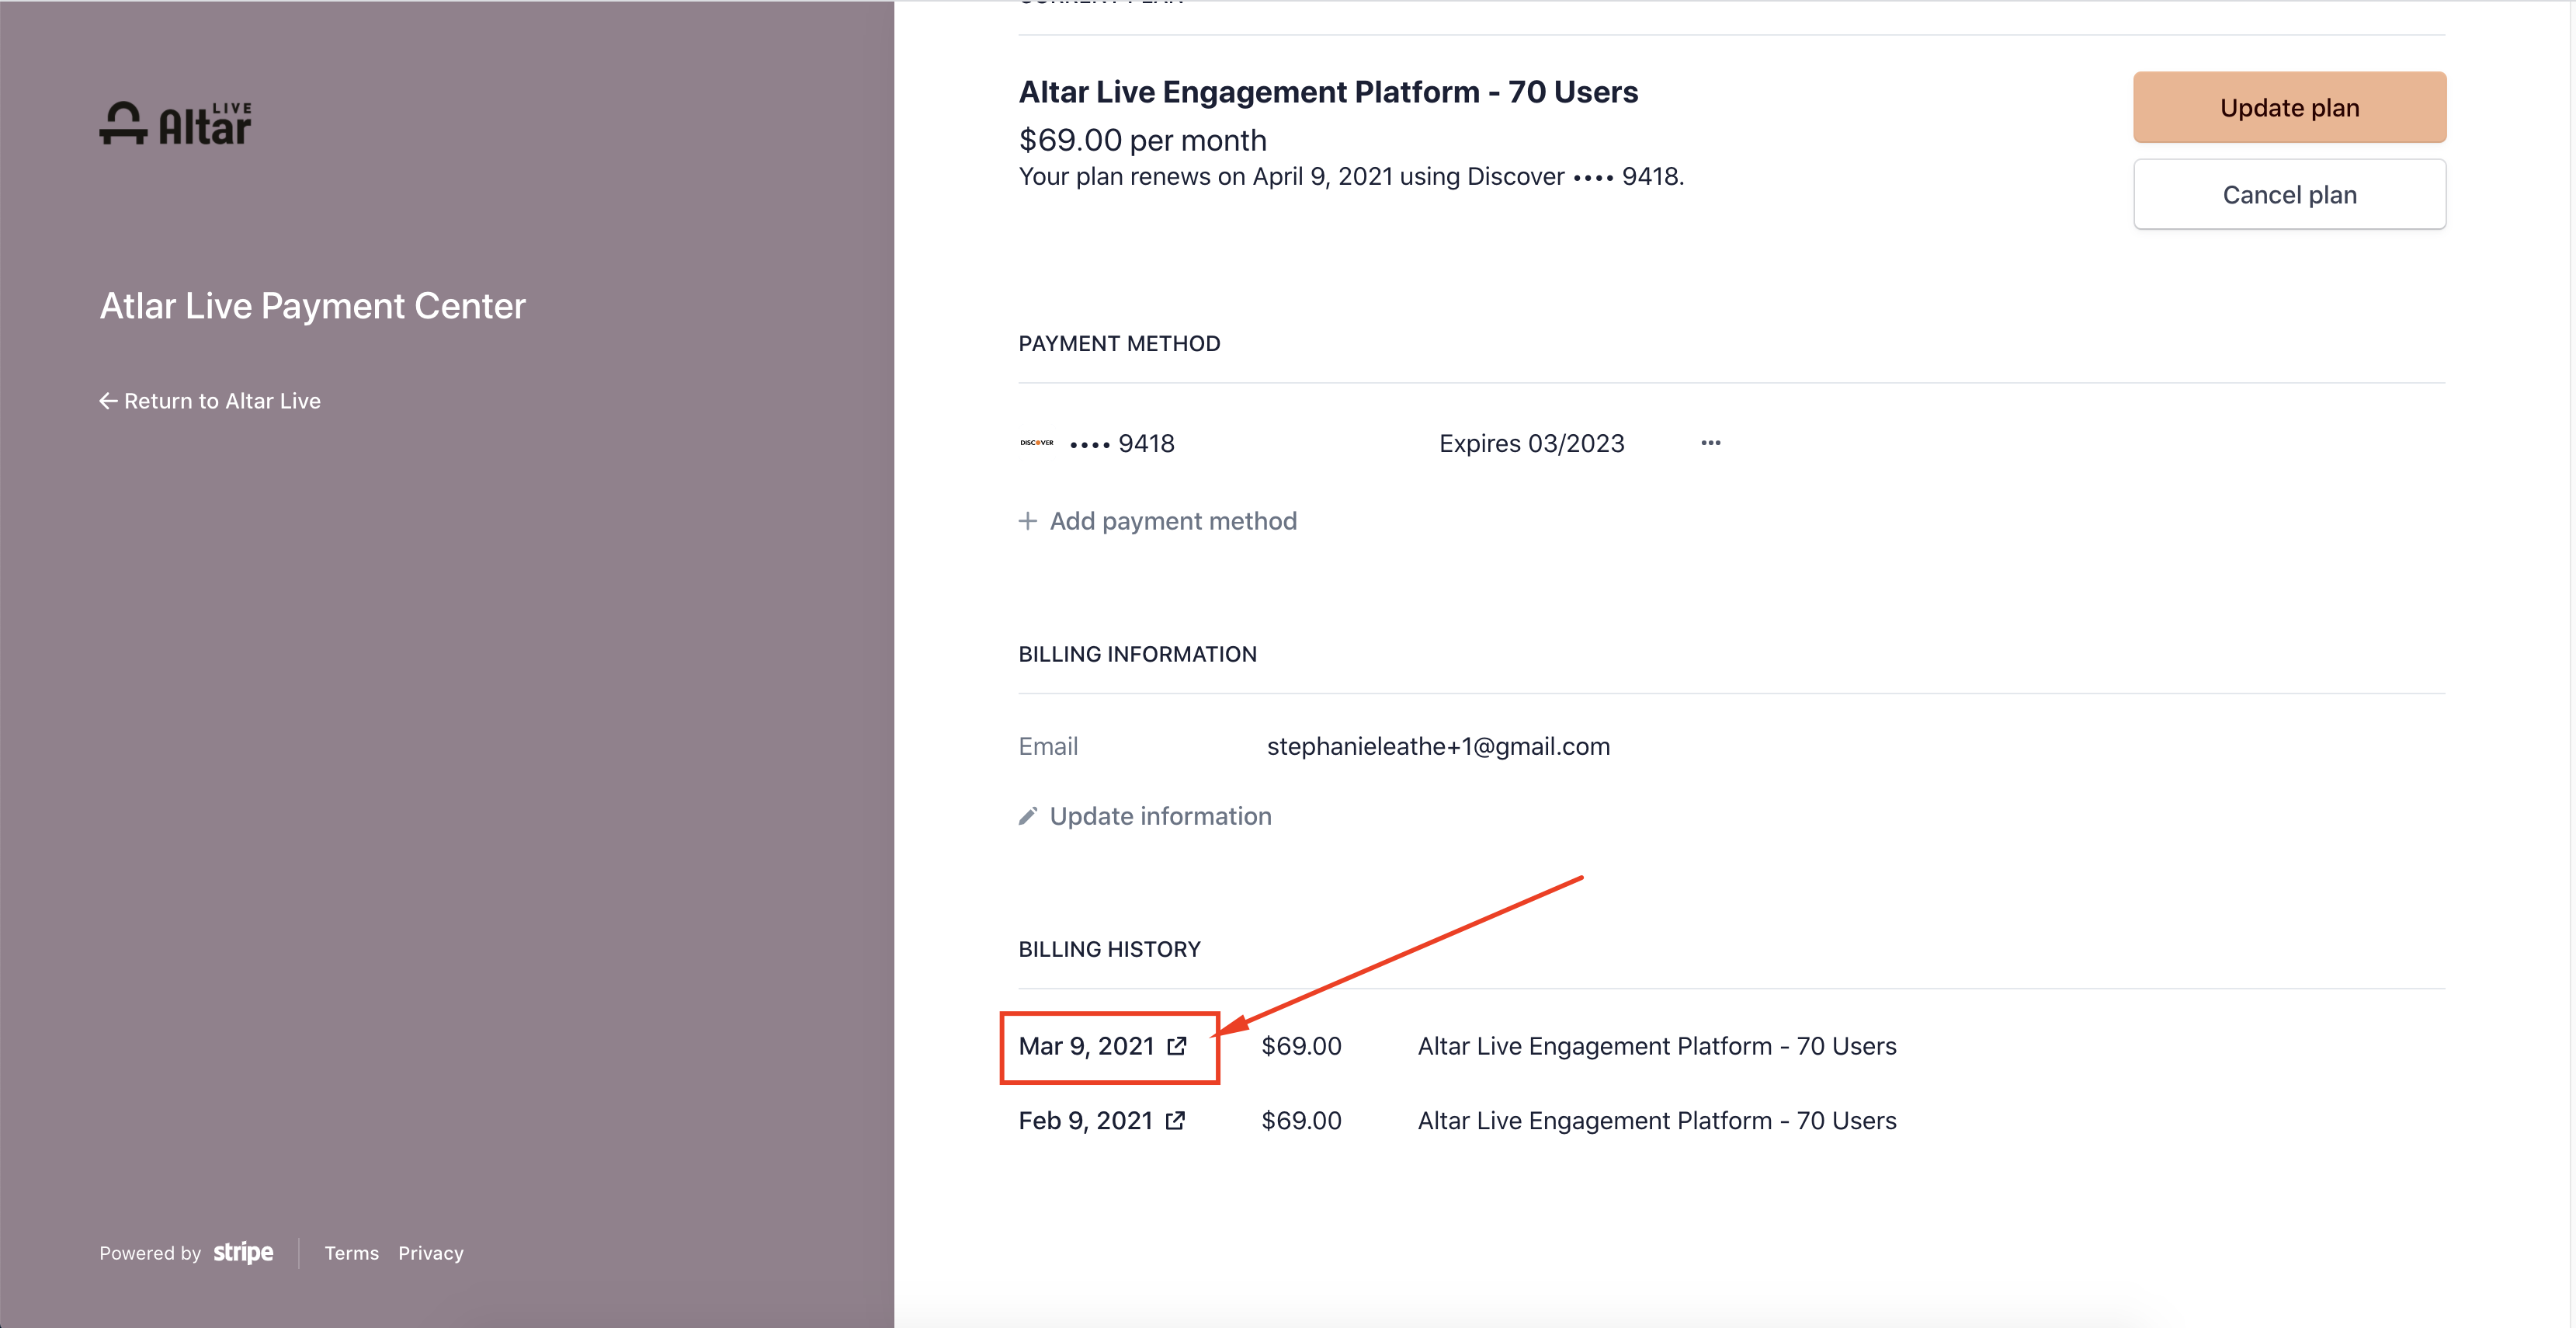Viewport: 2576px width, 1328px height.
Task: Click the Discover card logo icon
Action: [x=1036, y=443]
